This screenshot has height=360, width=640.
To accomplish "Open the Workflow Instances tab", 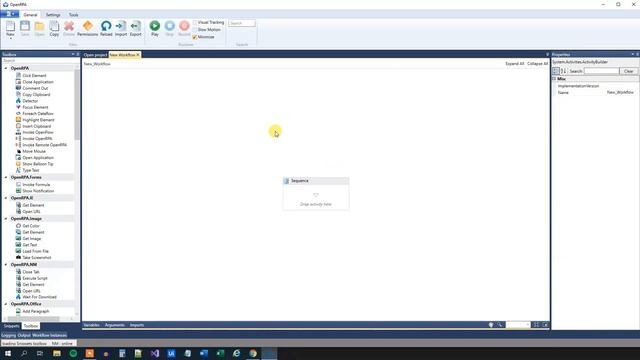I will (x=49, y=335).
